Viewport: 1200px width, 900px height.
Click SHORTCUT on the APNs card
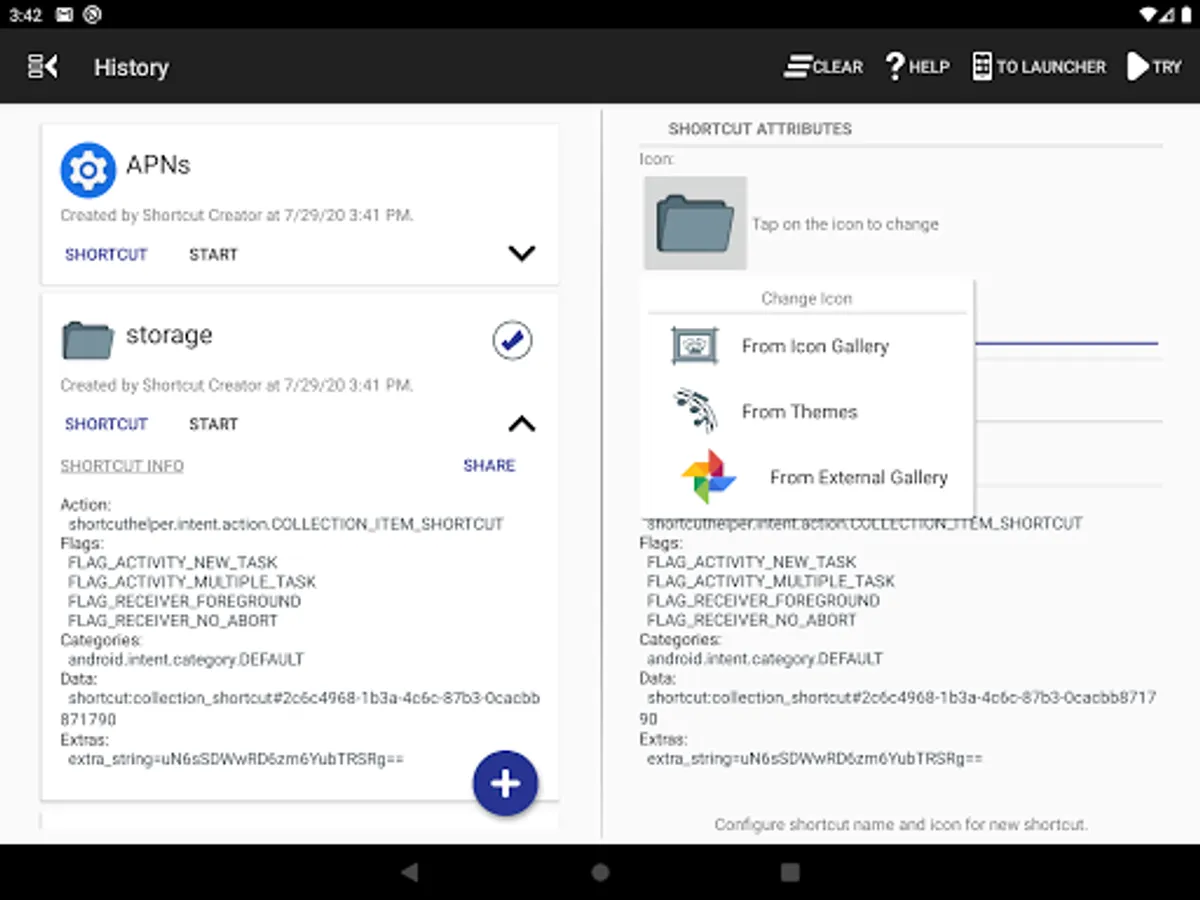pyautogui.click(x=106, y=254)
